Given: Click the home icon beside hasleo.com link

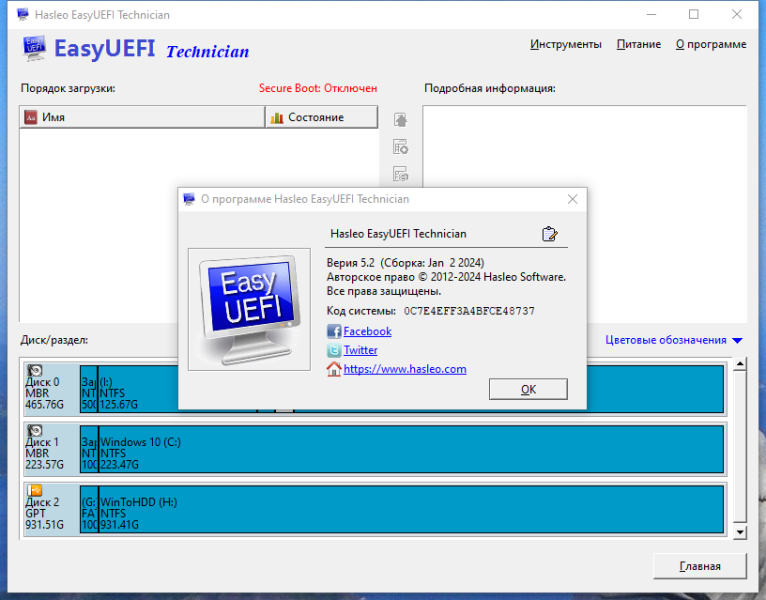Looking at the screenshot, I should (x=334, y=369).
